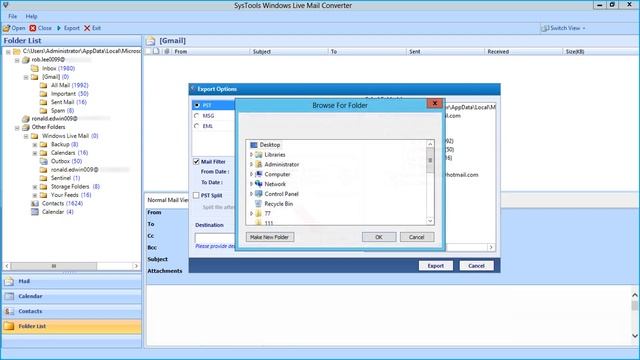
Task: Select the Desktop icon in Browse For Folder
Action: point(254,145)
